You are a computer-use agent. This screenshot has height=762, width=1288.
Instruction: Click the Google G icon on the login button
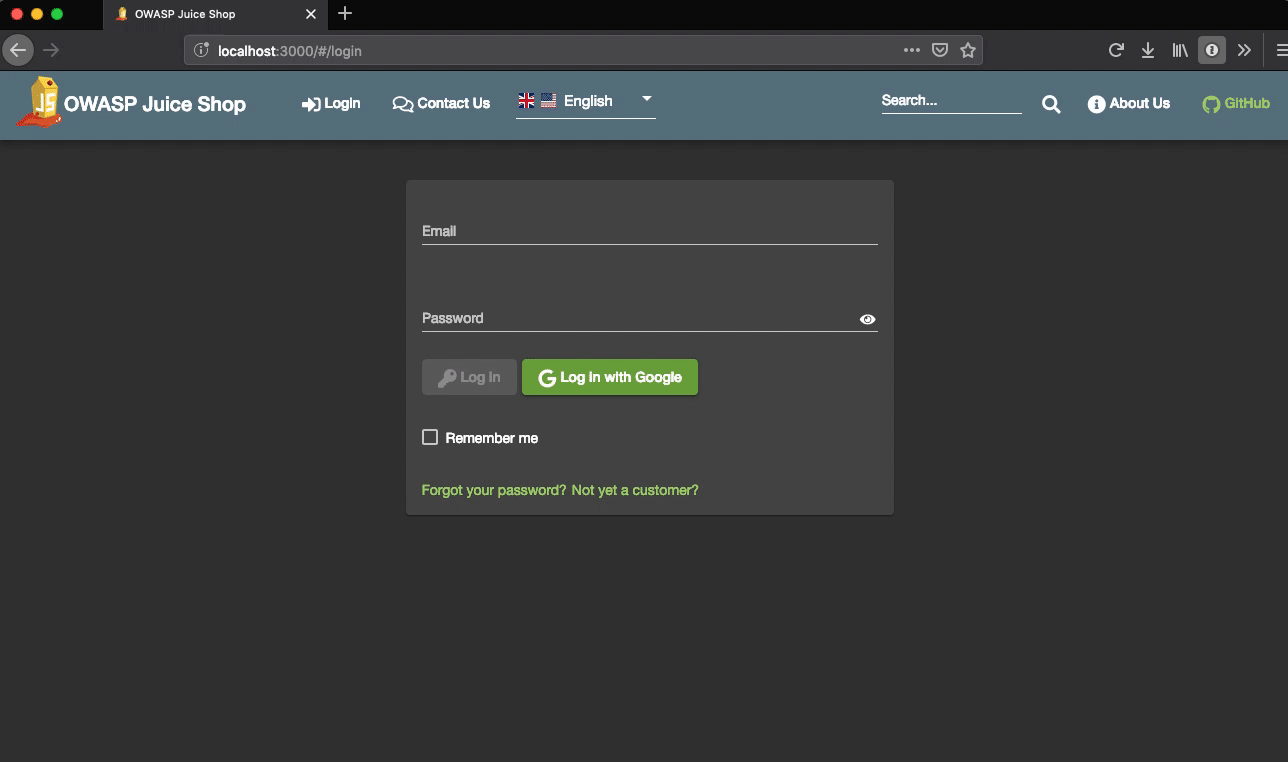point(548,377)
